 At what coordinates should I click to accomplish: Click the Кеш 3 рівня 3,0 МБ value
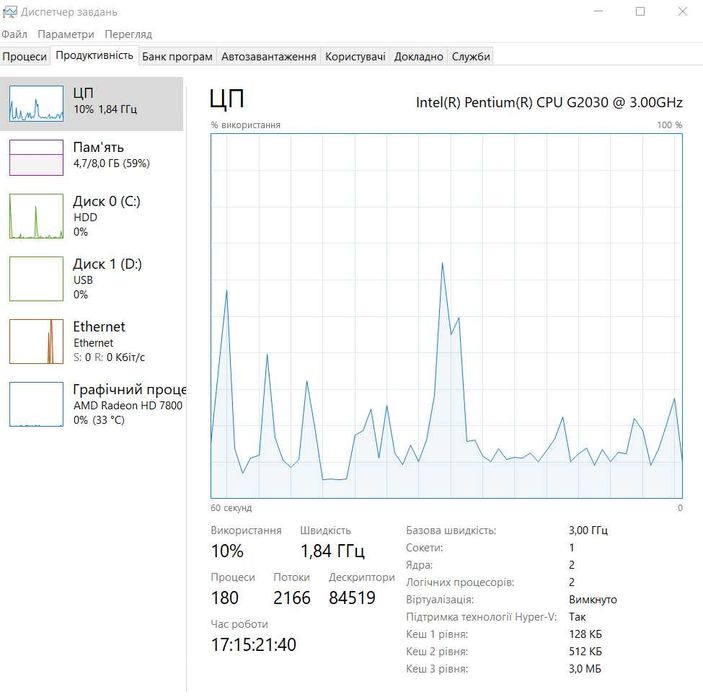pyautogui.click(x=585, y=669)
